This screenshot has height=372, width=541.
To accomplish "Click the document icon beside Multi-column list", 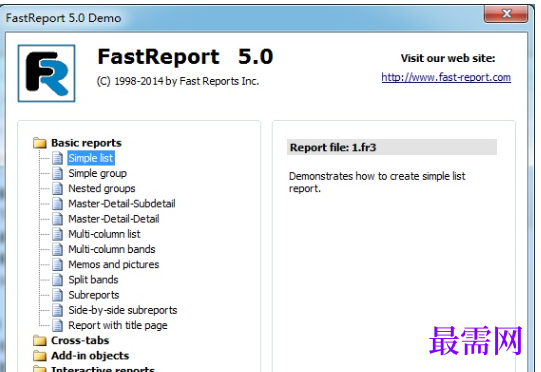I will 58,234.
